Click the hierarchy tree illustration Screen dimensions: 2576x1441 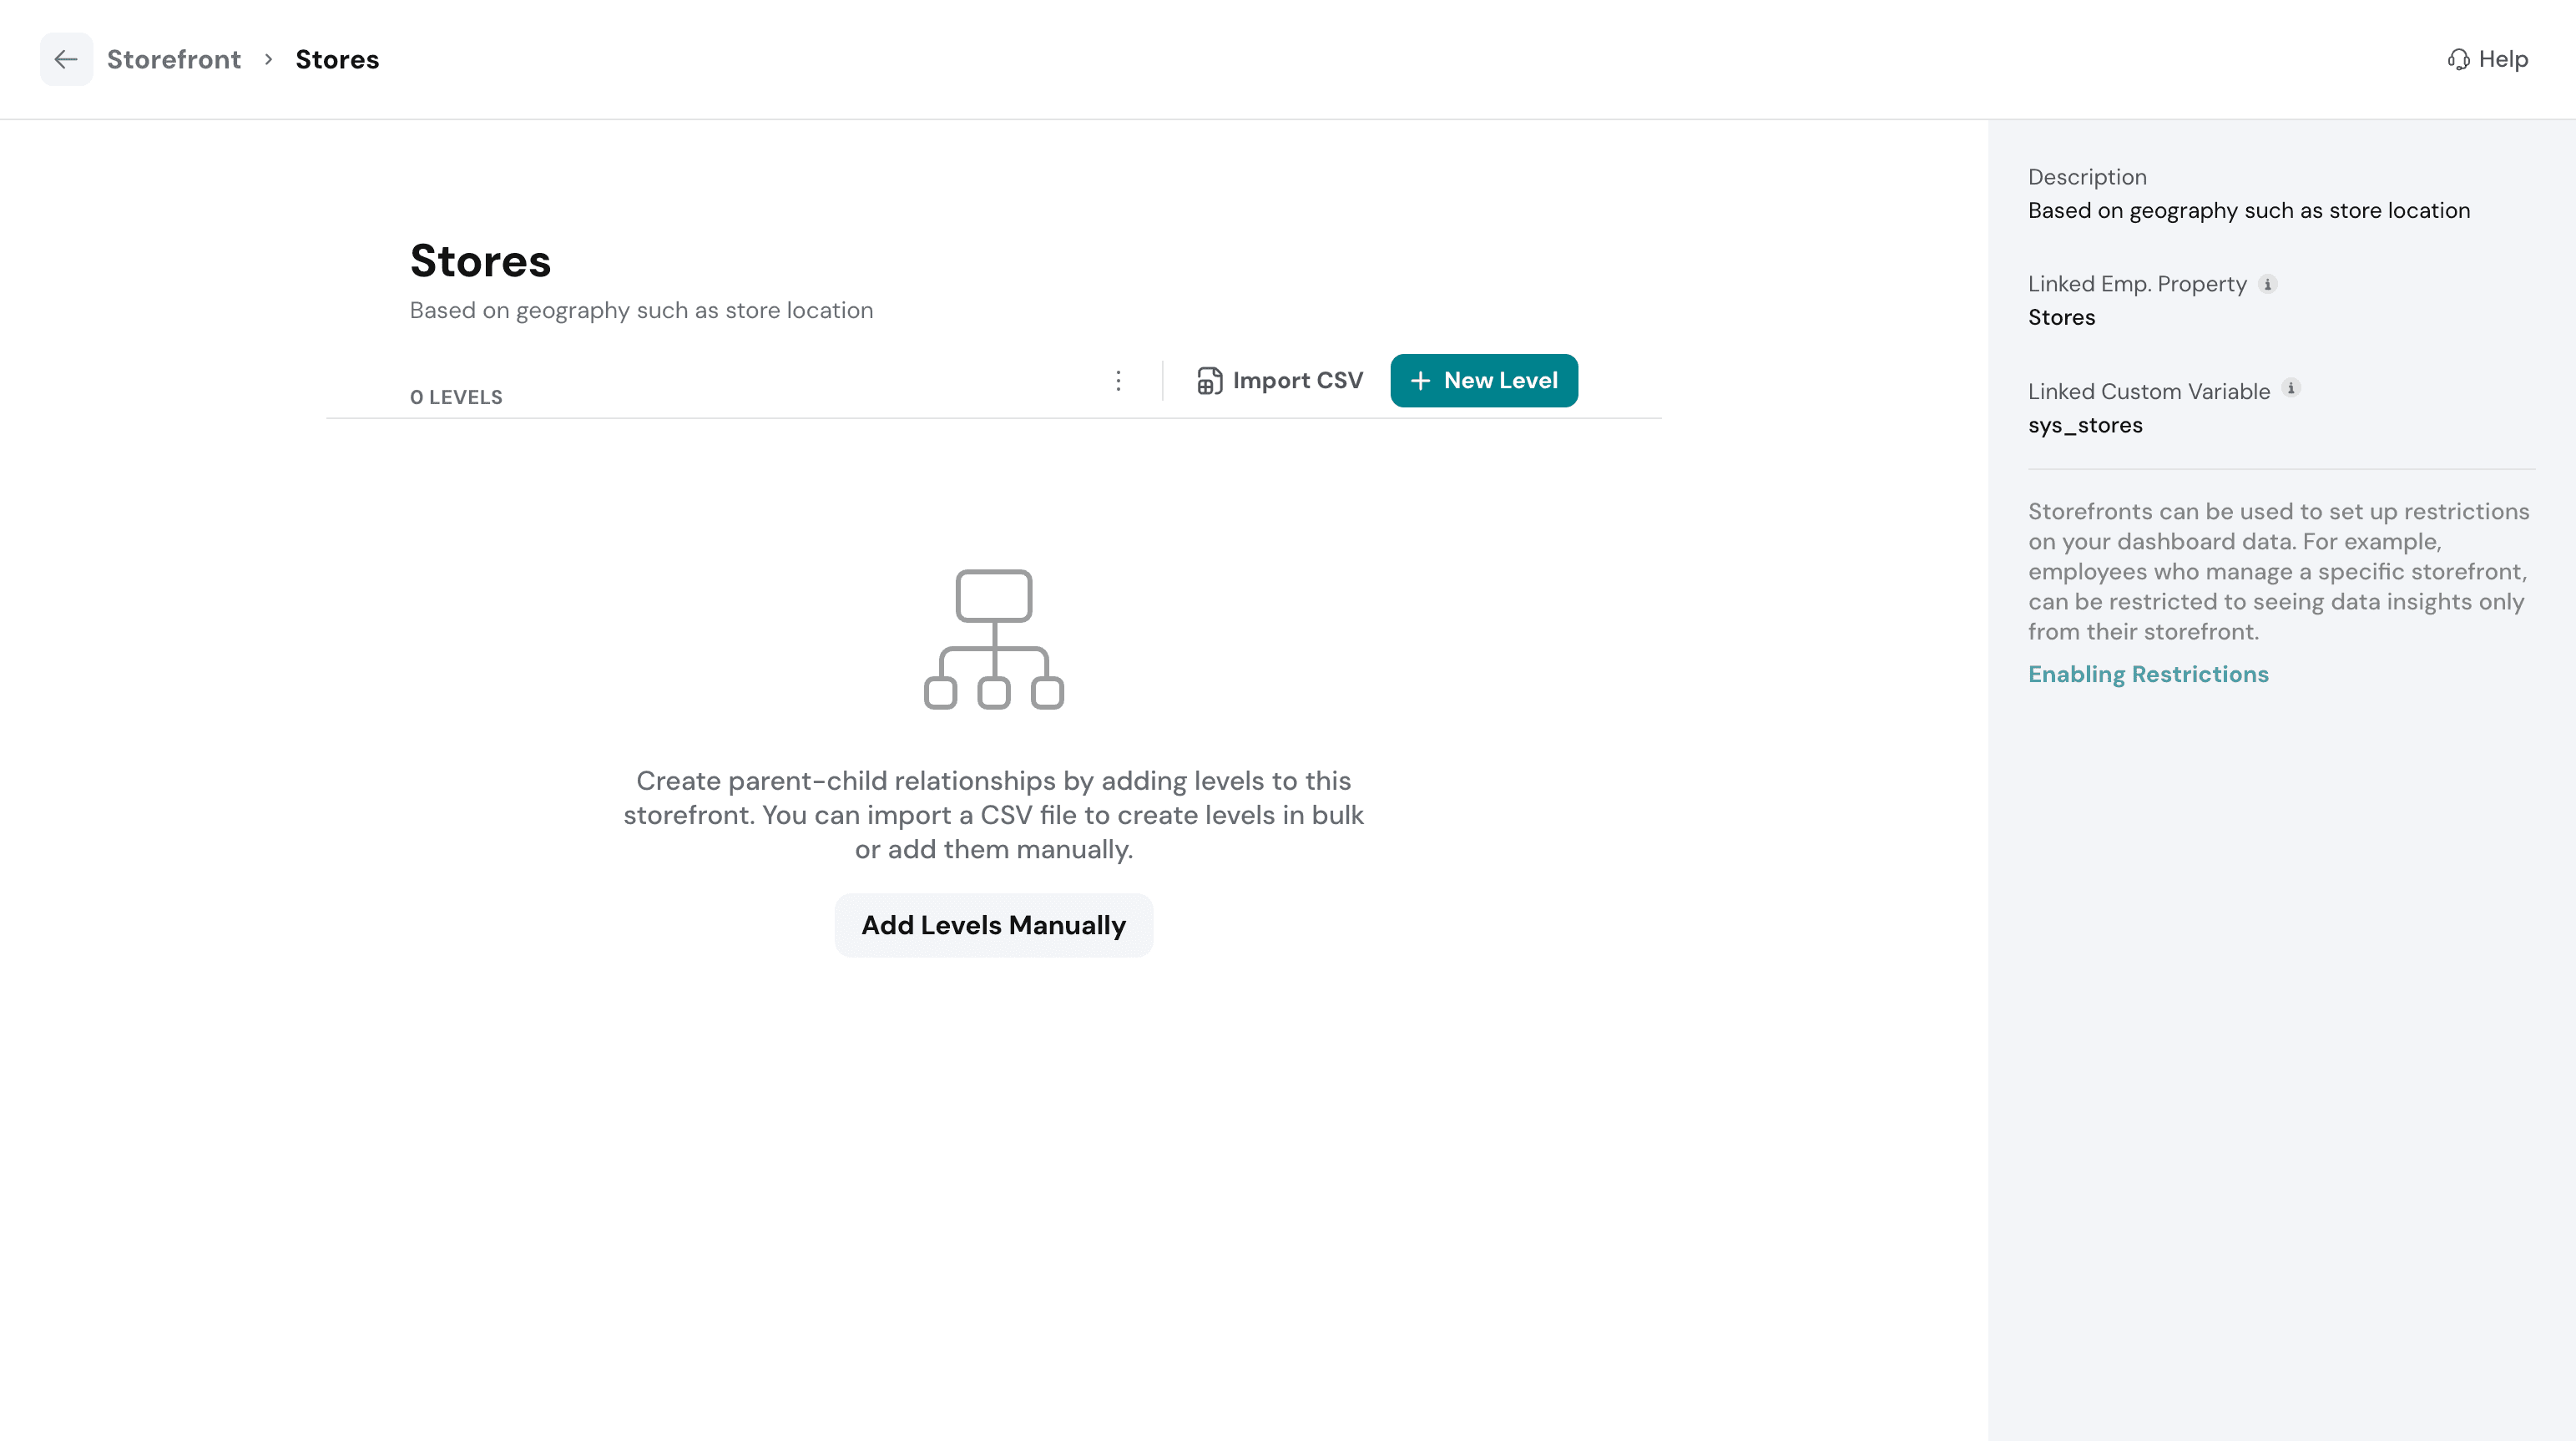pyautogui.click(x=993, y=639)
